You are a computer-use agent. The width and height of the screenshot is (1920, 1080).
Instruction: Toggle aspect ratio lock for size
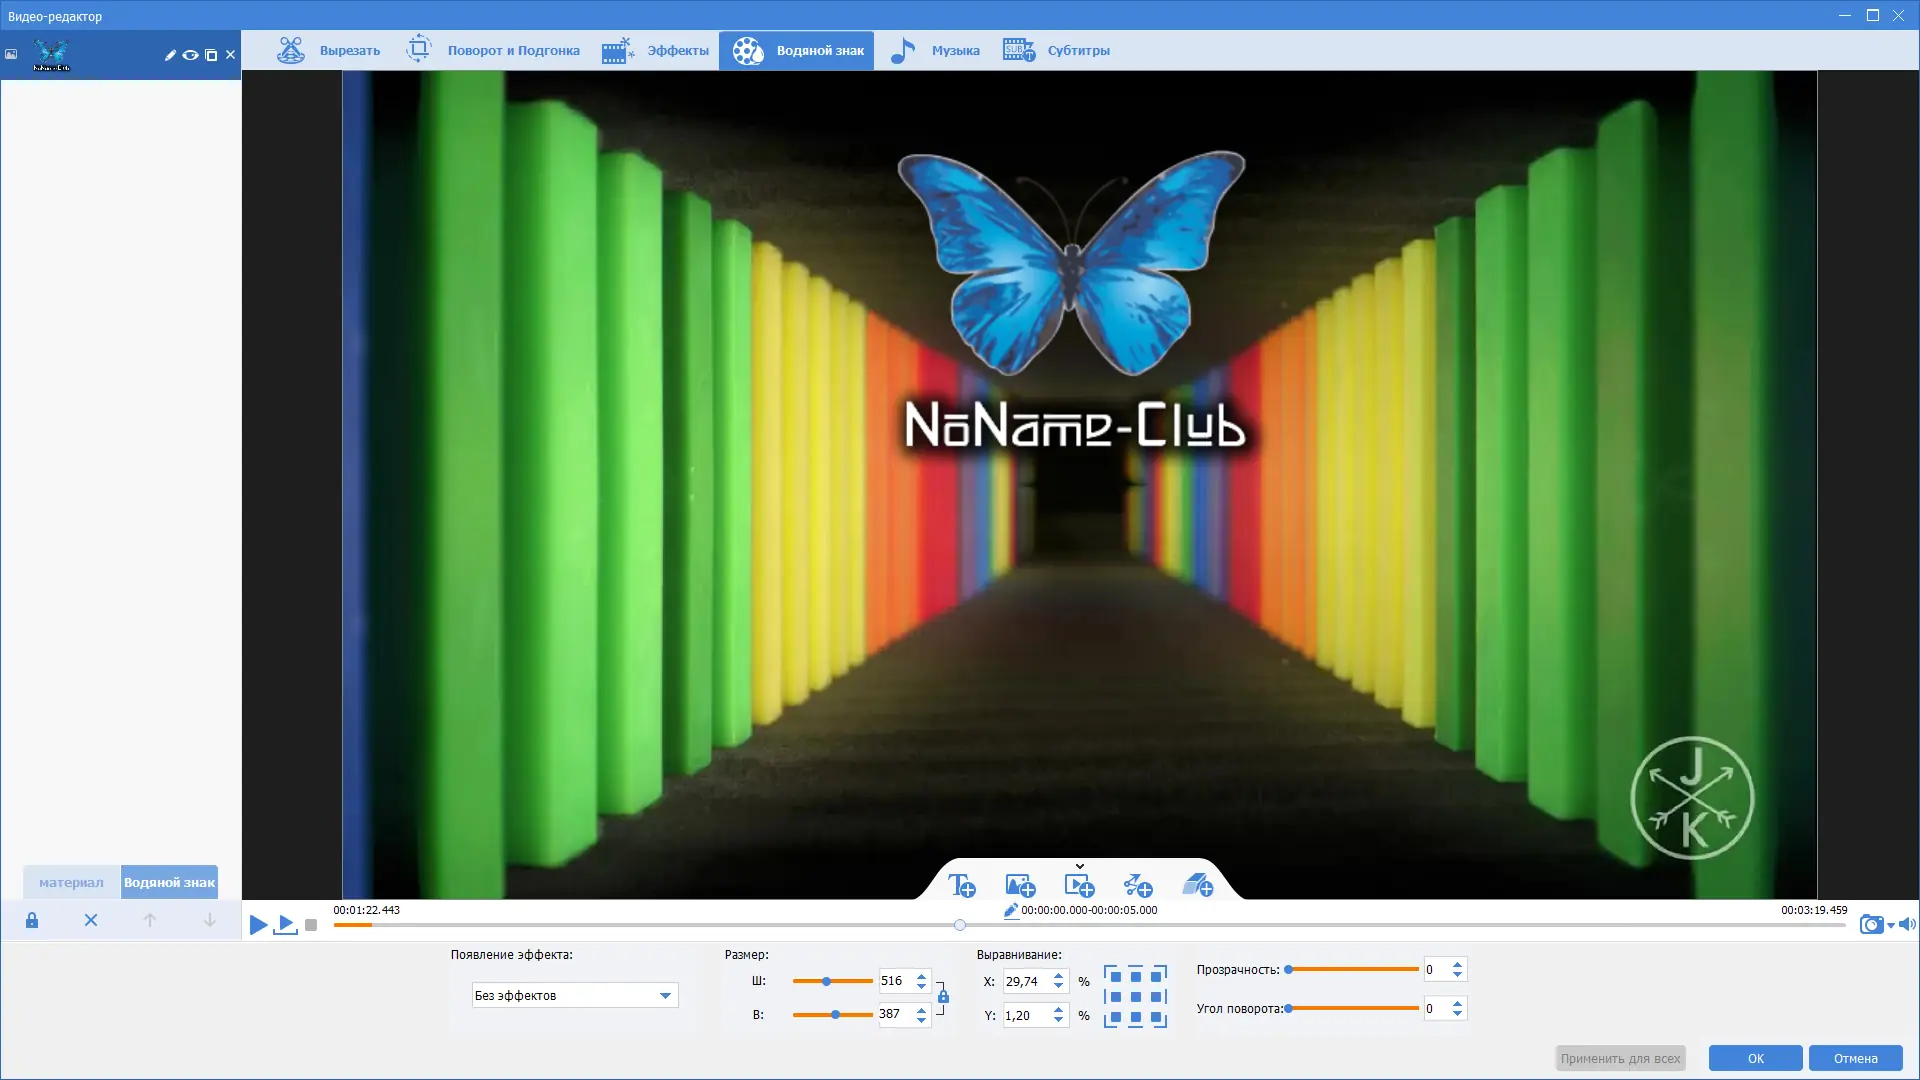coord(943,996)
